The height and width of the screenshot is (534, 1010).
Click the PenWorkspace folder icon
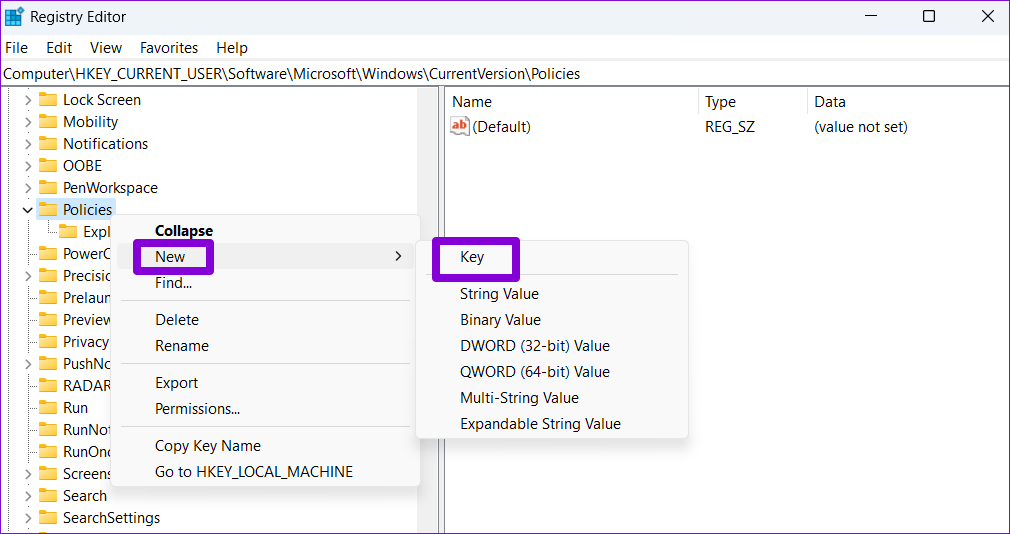click(48, 188)
